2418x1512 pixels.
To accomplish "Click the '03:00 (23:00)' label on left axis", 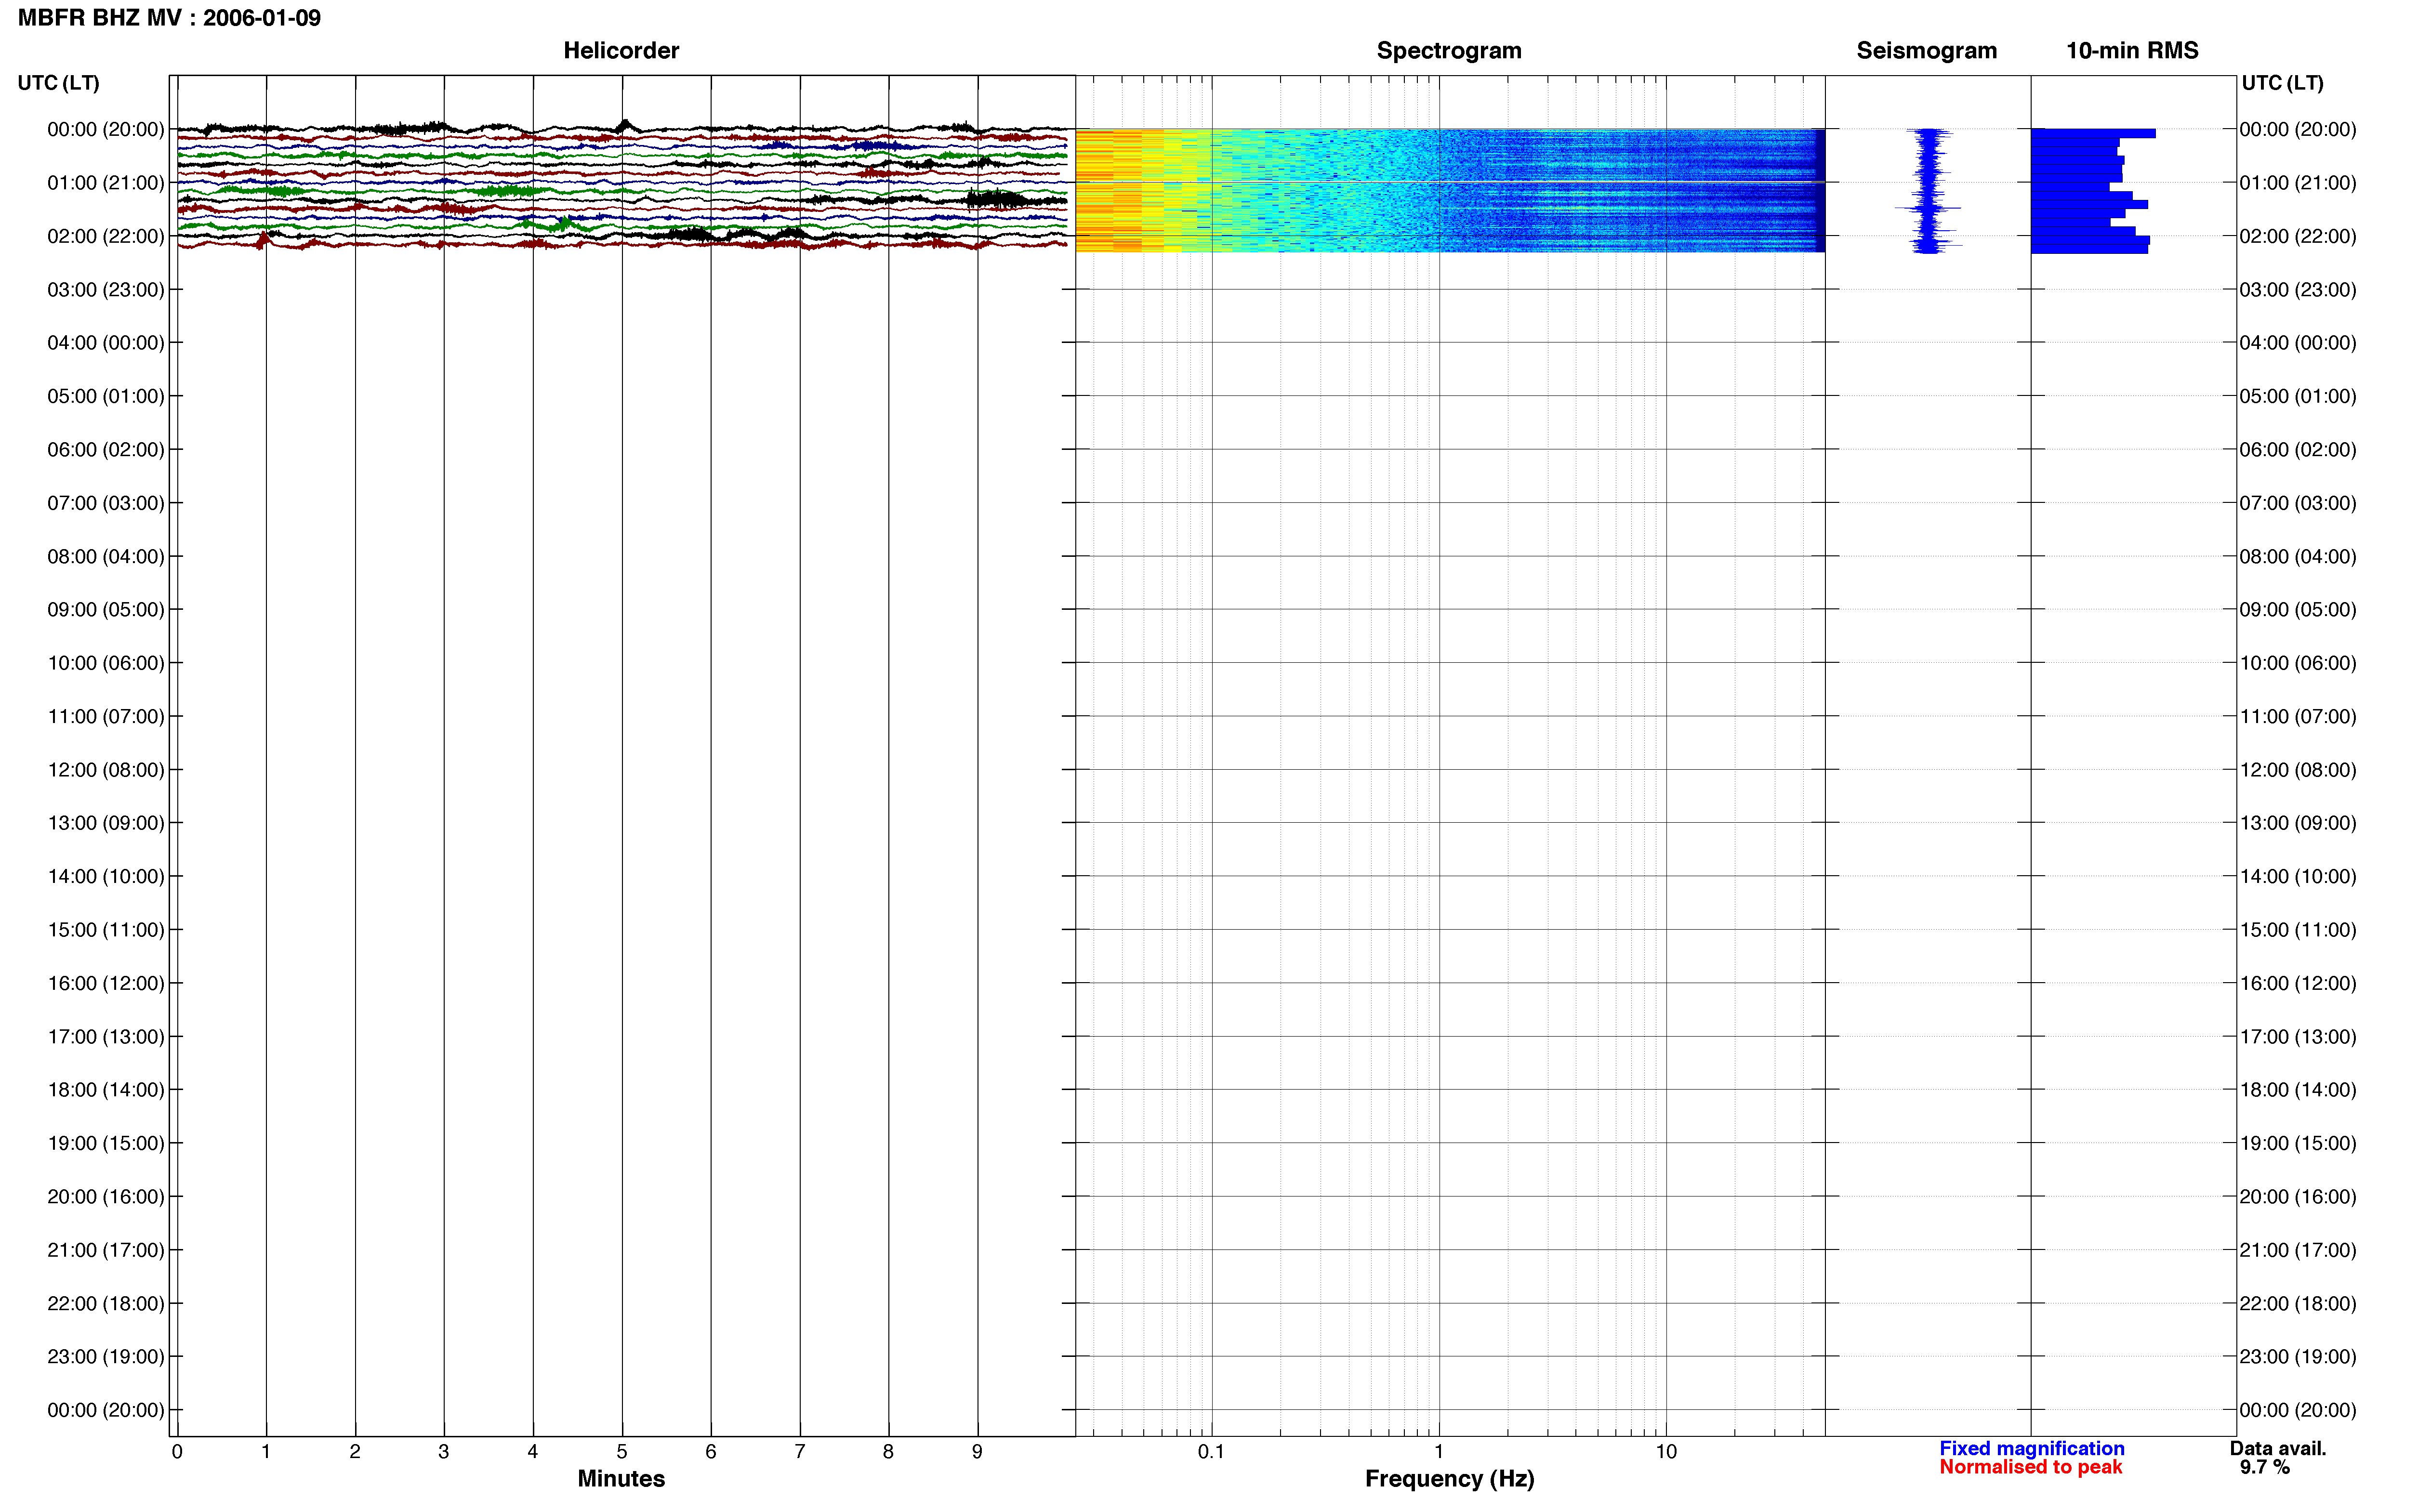I will pos(106,290).
